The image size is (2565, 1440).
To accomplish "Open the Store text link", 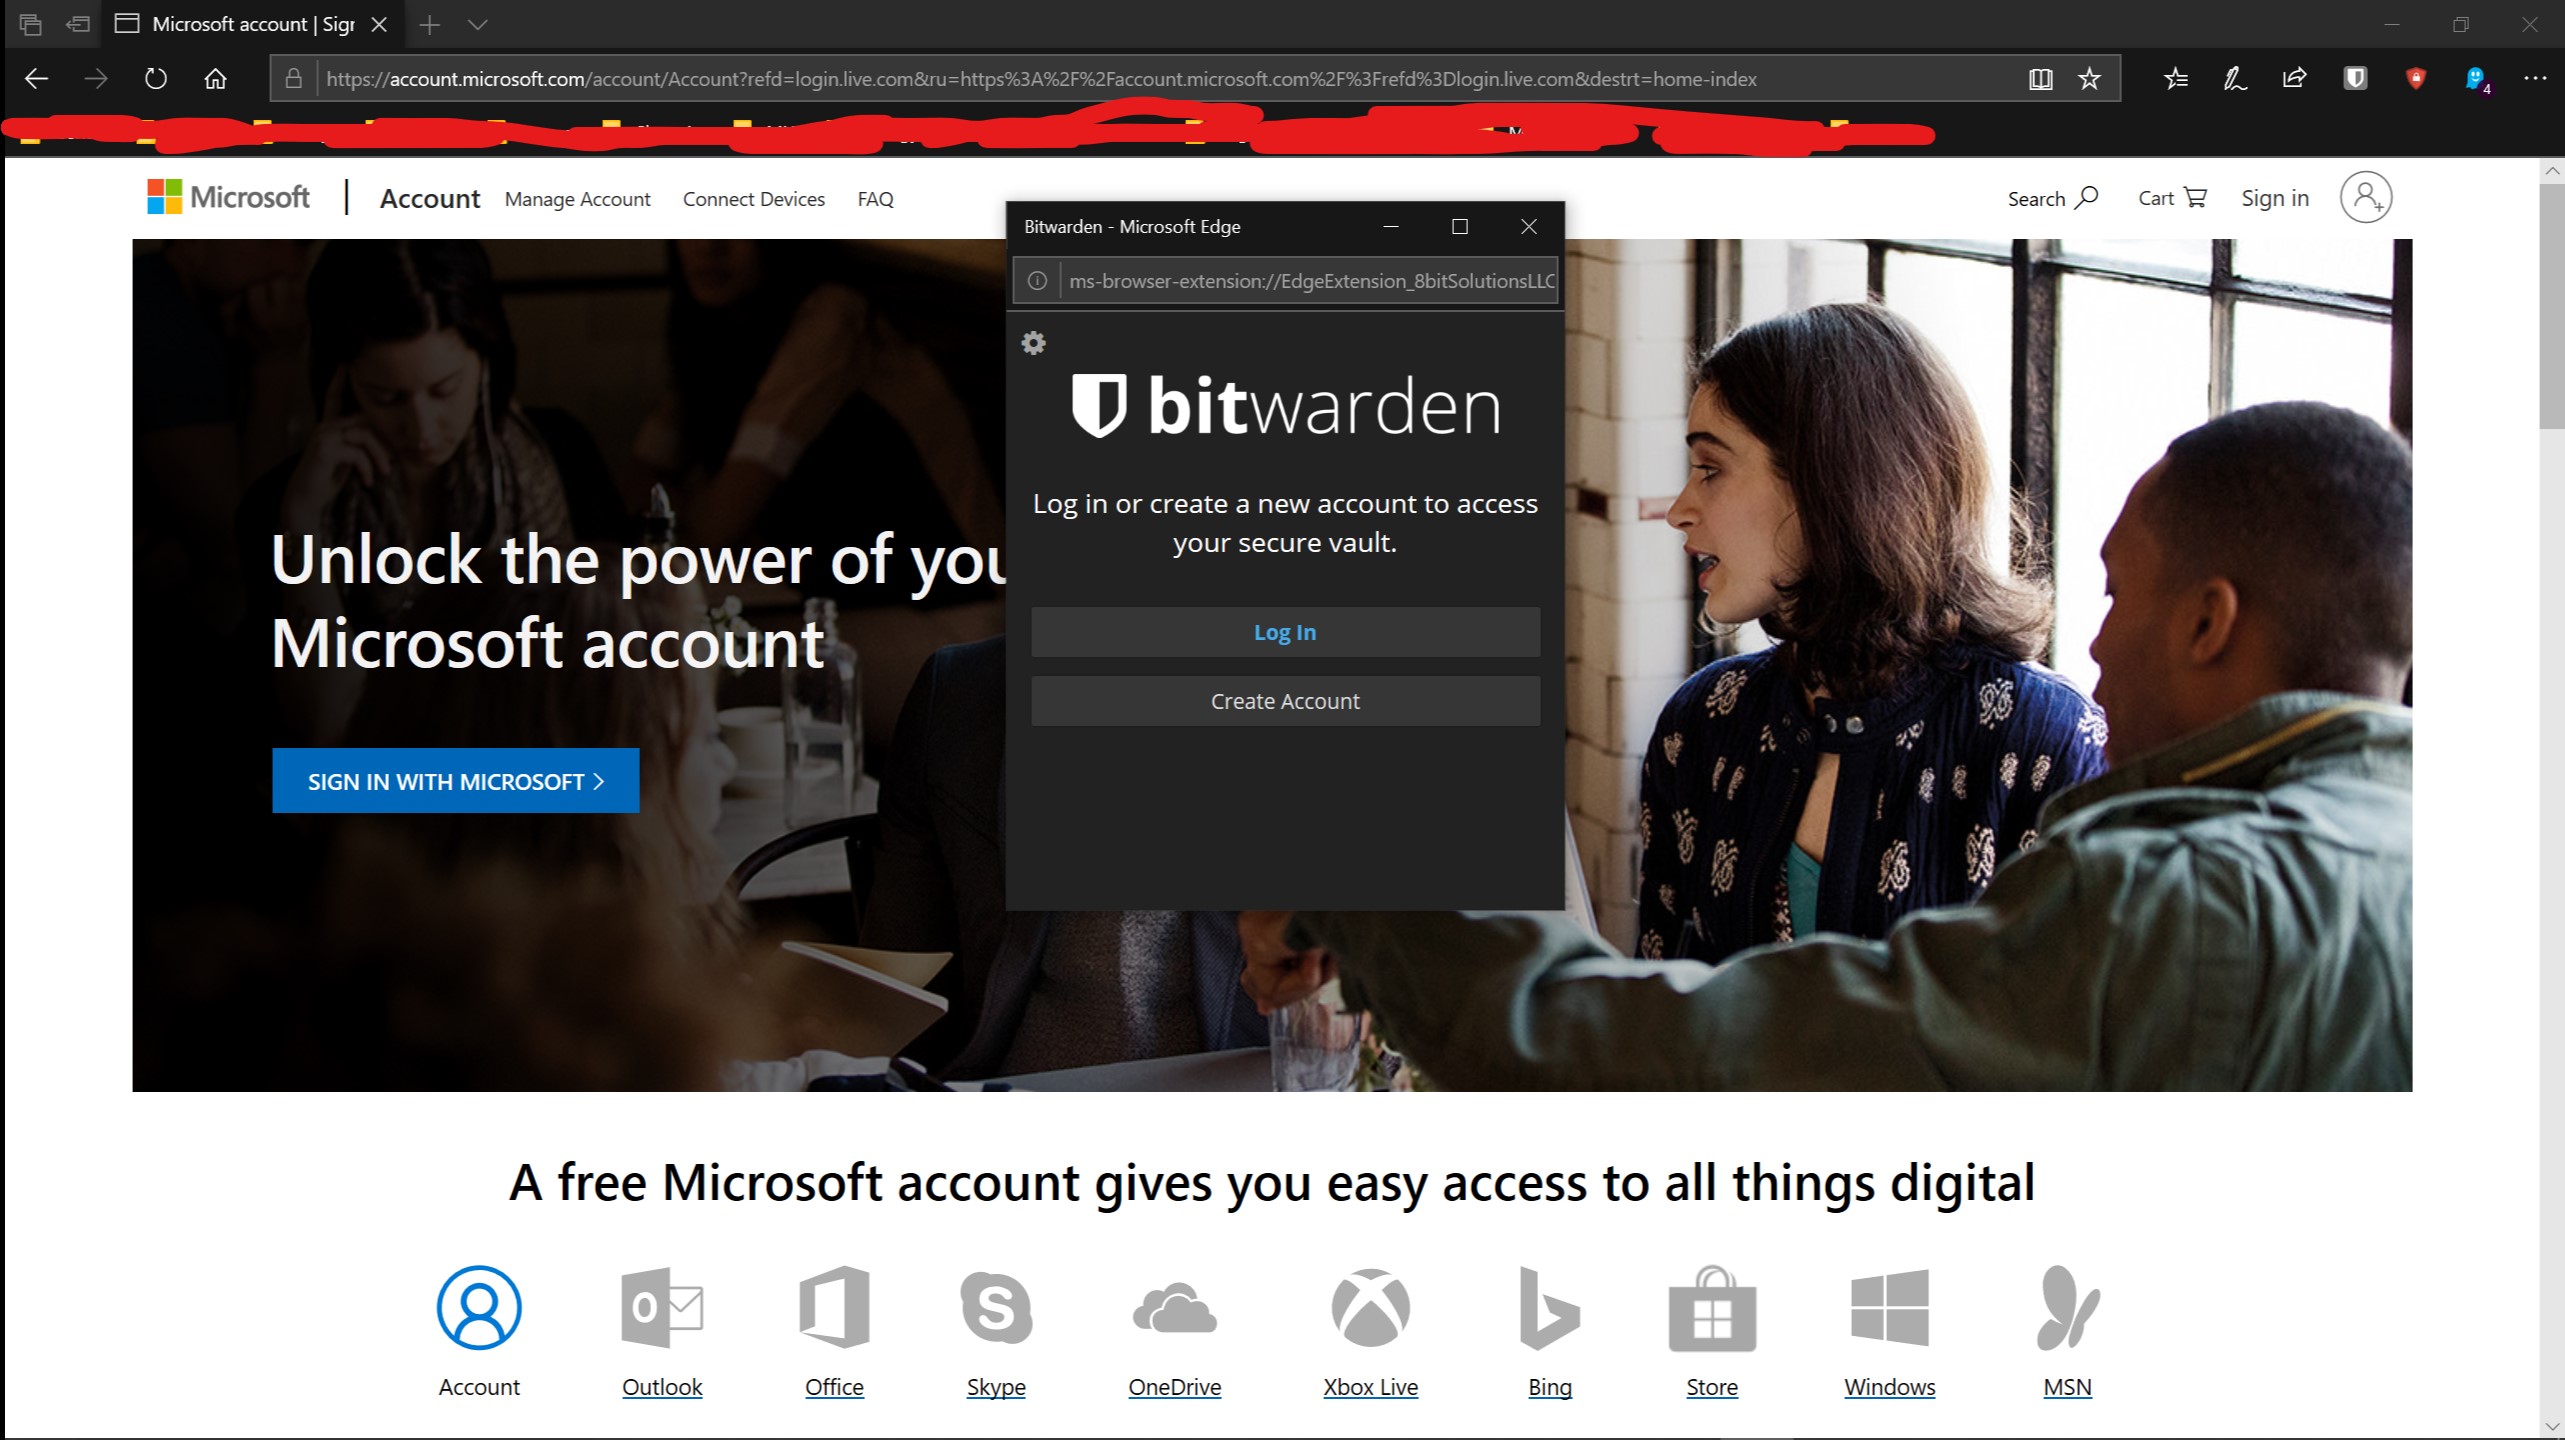I will click(x=1712, y=1387).
